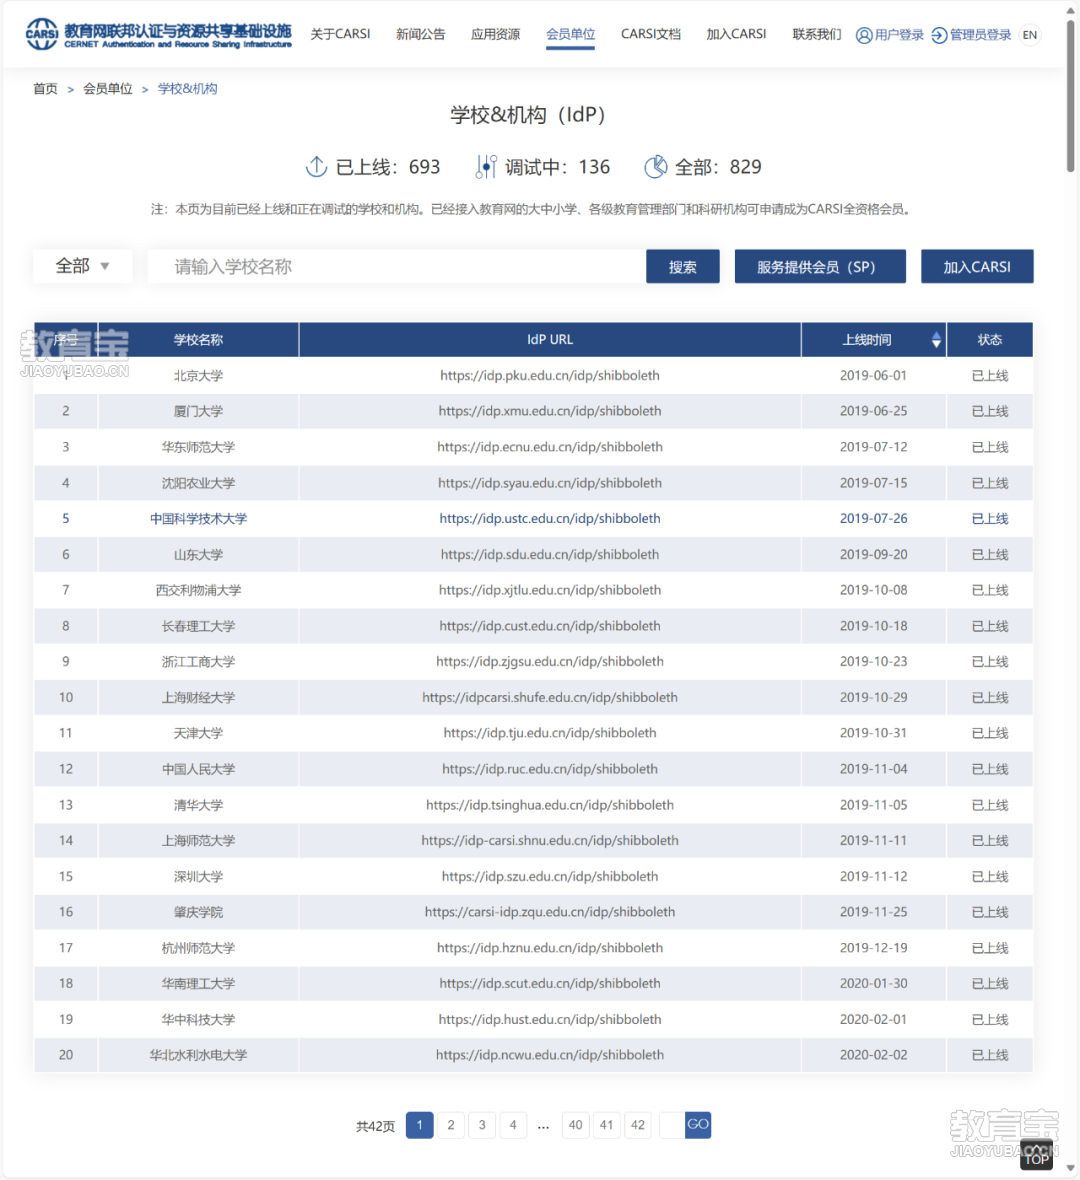Click the 学校名称 column header

[x=199, y=340]
